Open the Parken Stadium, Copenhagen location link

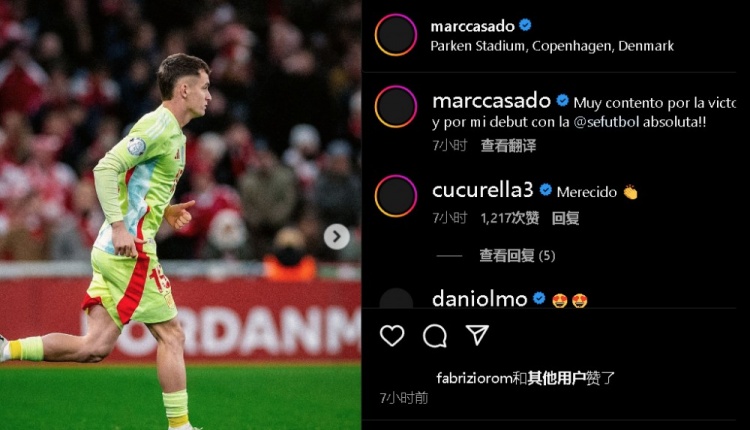[x=552, y=46]
